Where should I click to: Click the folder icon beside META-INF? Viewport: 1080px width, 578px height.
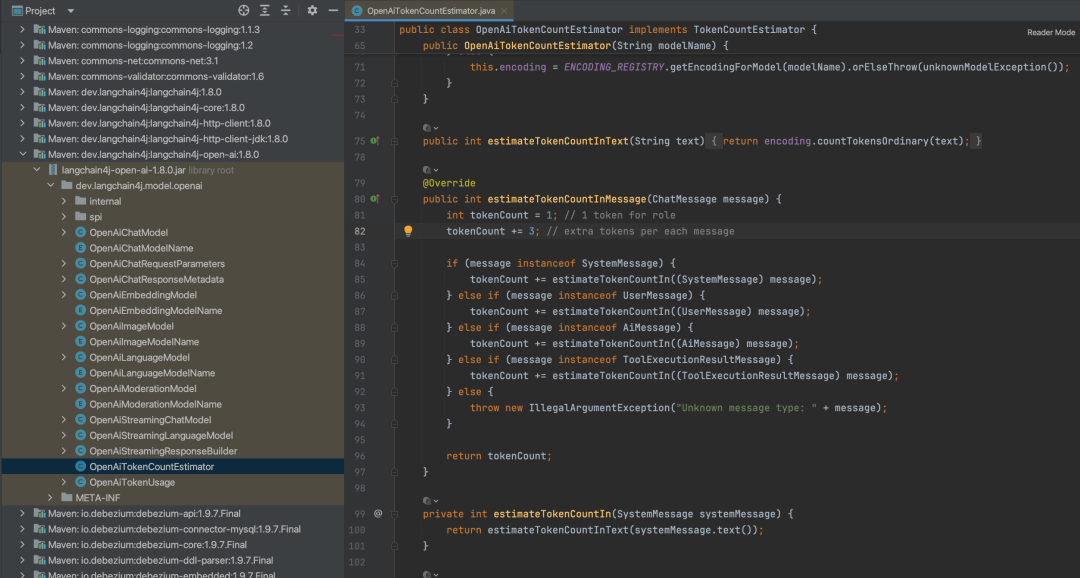coord(67,497)
